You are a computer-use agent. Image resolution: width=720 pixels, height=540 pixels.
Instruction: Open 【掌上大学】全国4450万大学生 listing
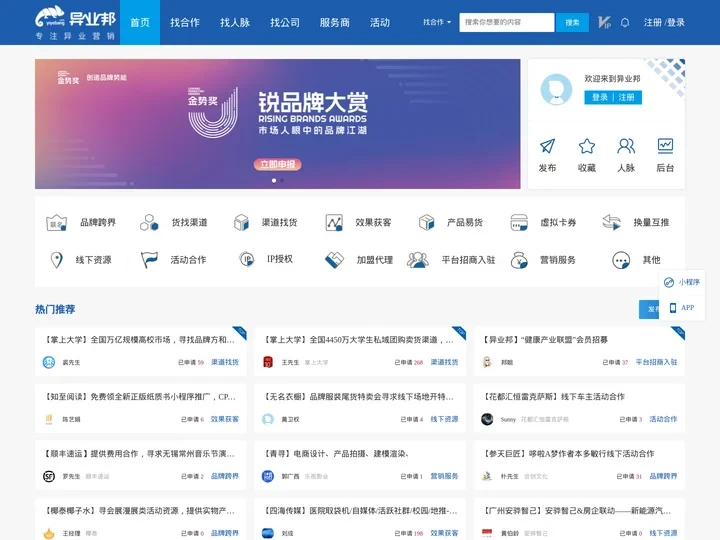click(359, 340)
